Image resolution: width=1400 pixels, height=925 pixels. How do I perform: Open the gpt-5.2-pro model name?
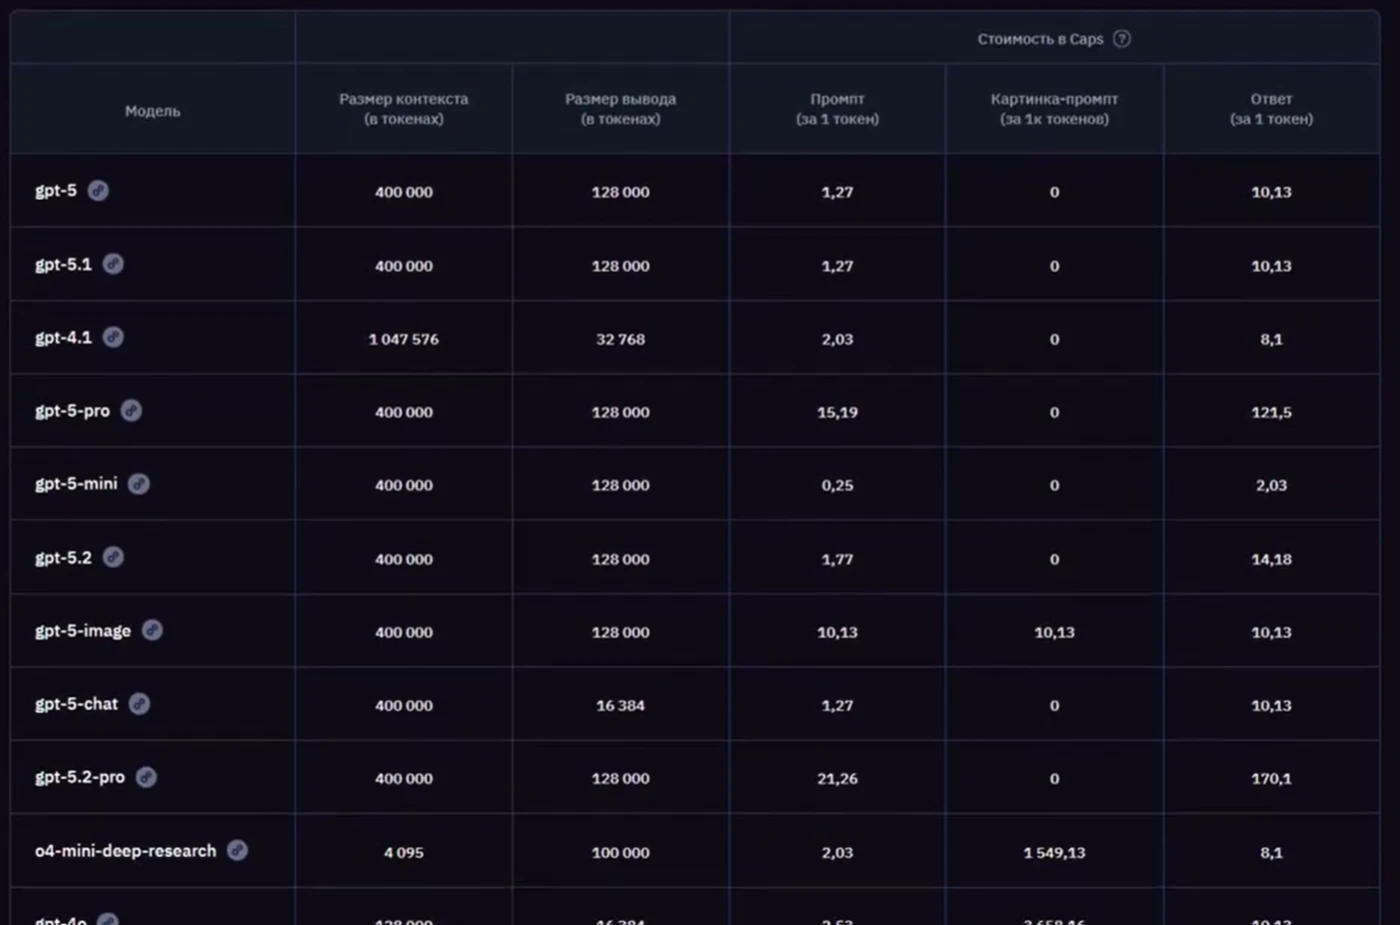point(80,778)
